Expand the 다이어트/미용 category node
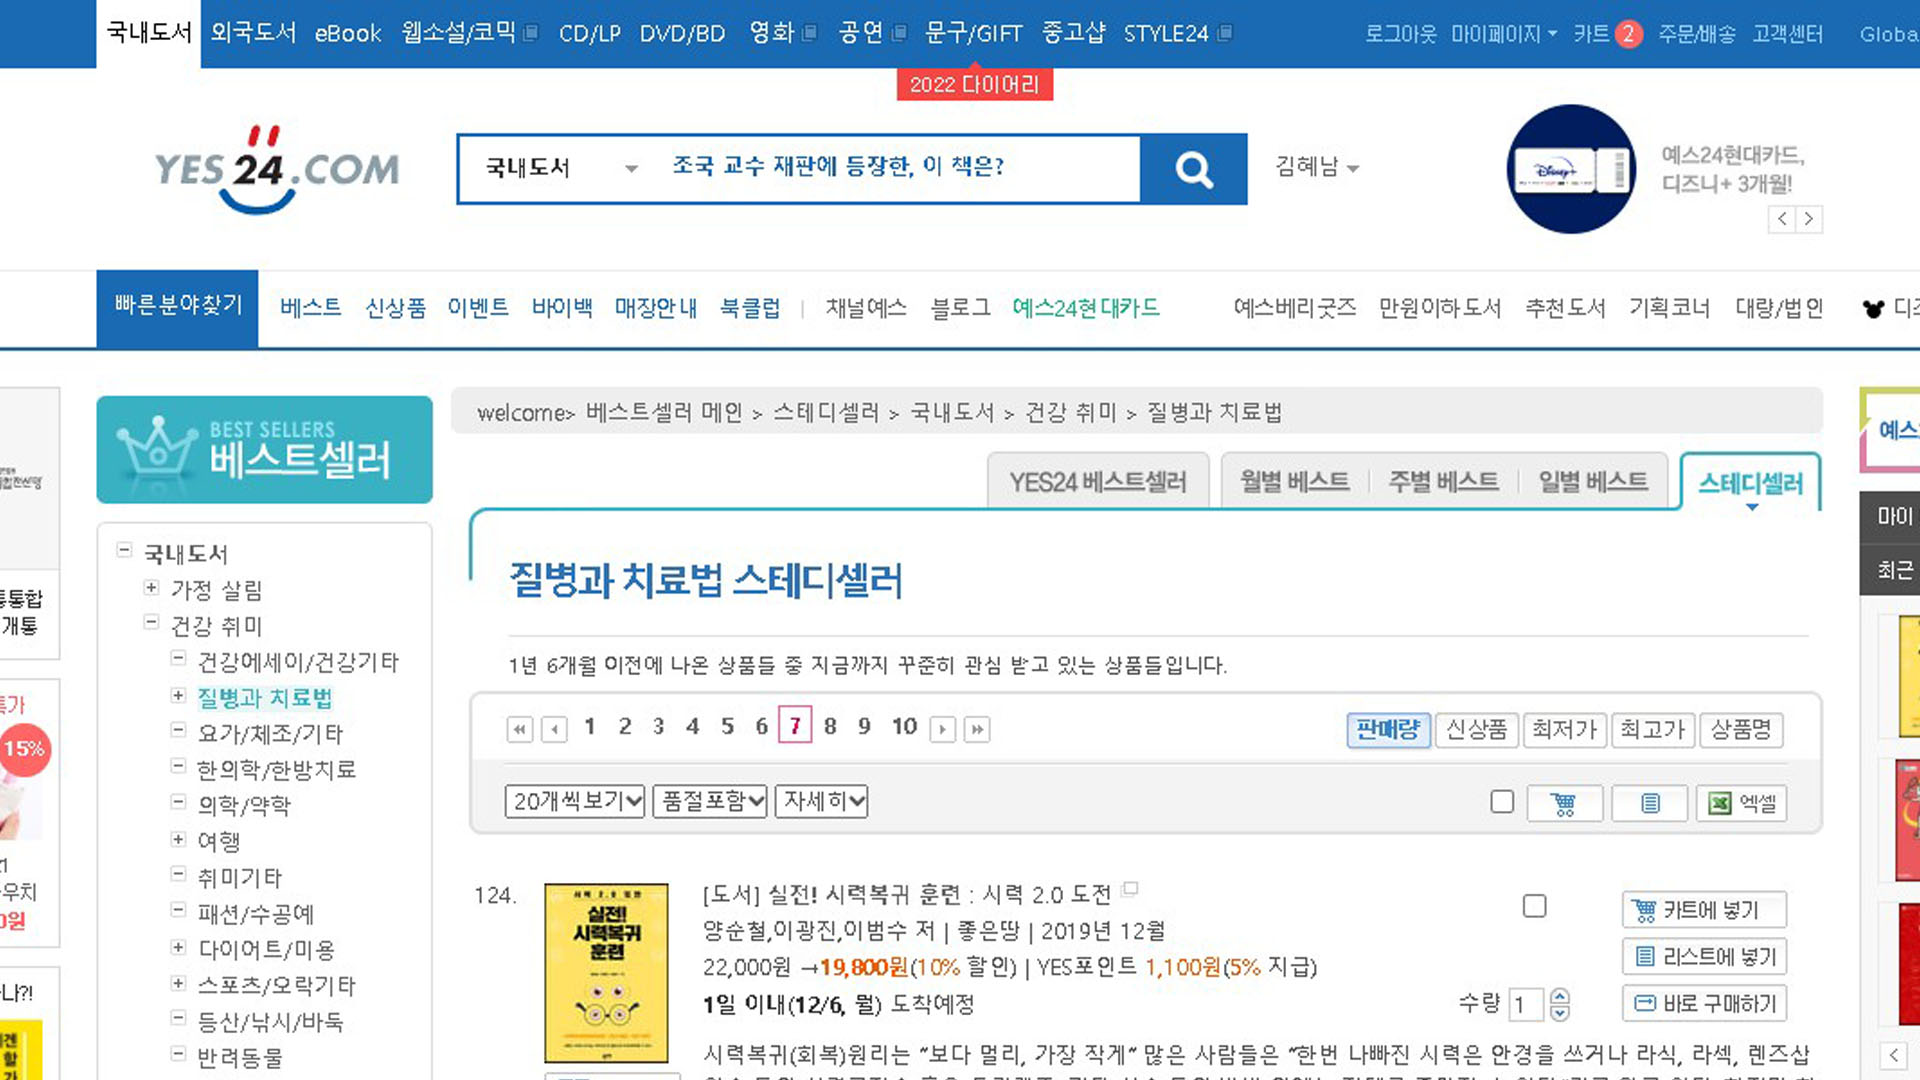This screenshot has height=1080, width=1920. (x=178, y=947)
